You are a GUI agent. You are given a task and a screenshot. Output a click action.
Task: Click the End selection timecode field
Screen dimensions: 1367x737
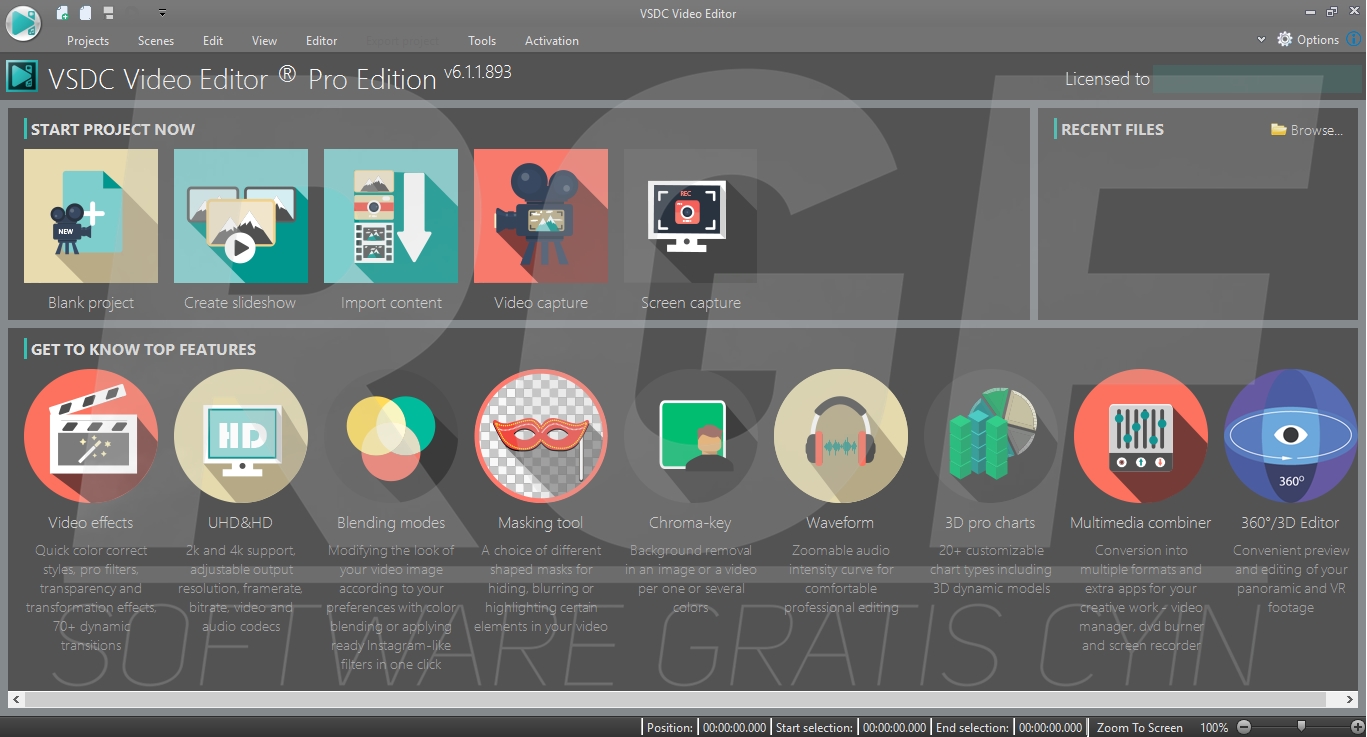click(x=1050, y=728)
